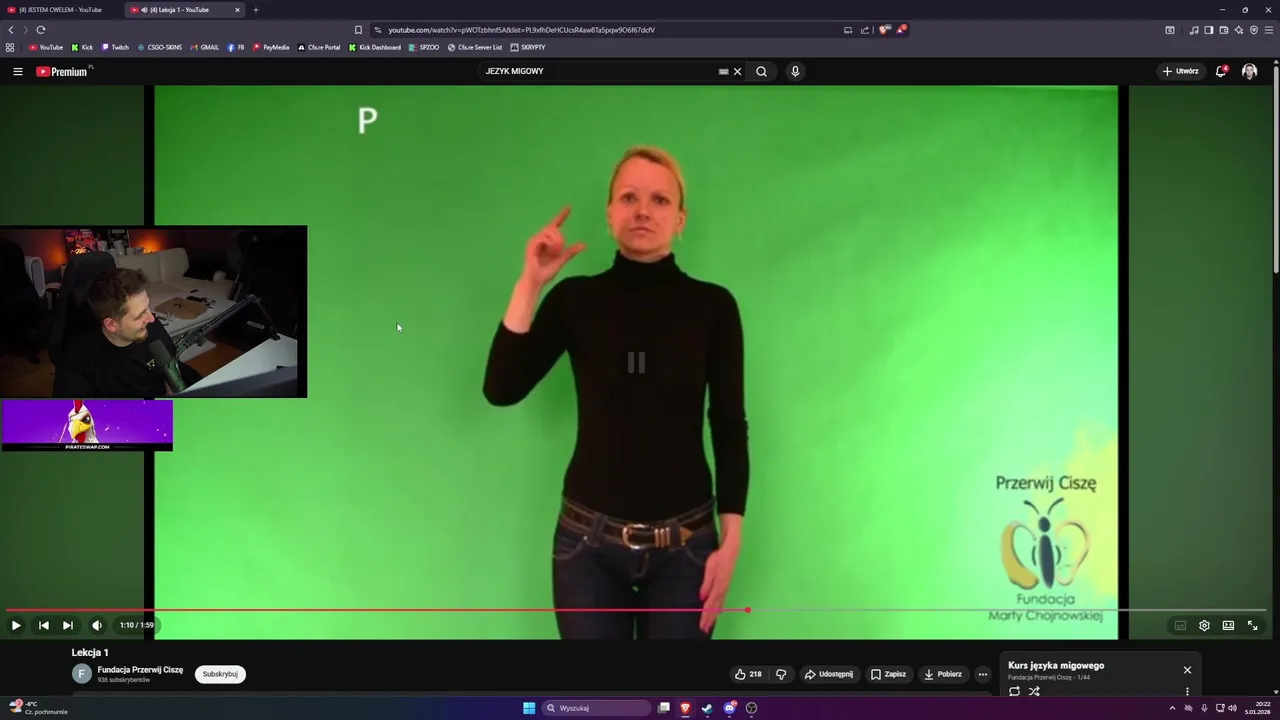The image size is (1280, 720).
Task: Click the Udostępnij share button
Action: coord(829,674)
